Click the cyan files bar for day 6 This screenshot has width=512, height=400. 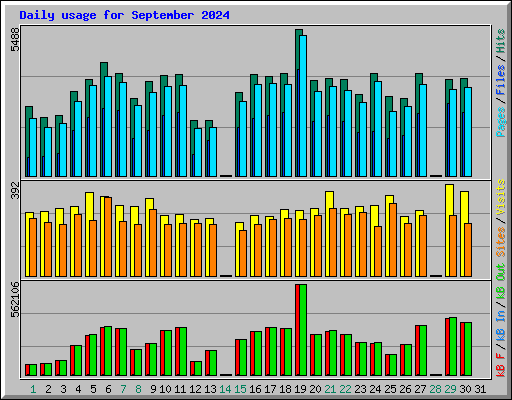108,127
